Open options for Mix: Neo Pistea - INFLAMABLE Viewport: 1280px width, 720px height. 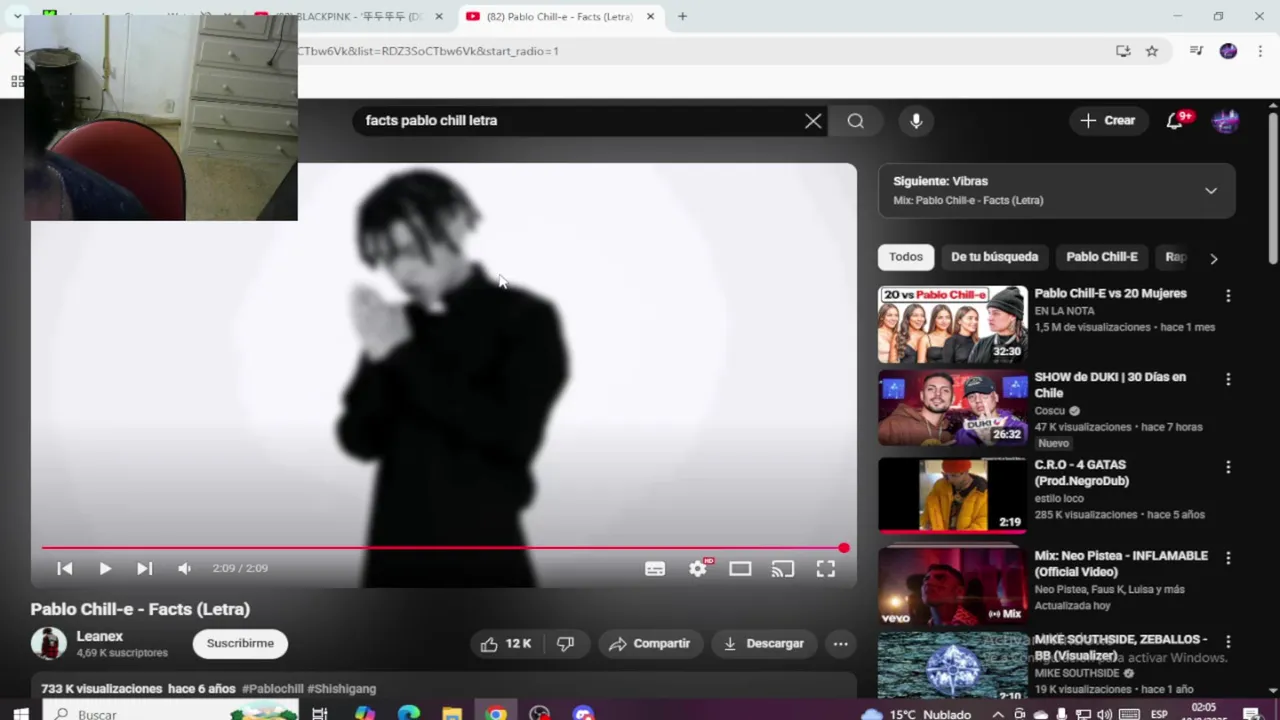(x=1228, y=558)
